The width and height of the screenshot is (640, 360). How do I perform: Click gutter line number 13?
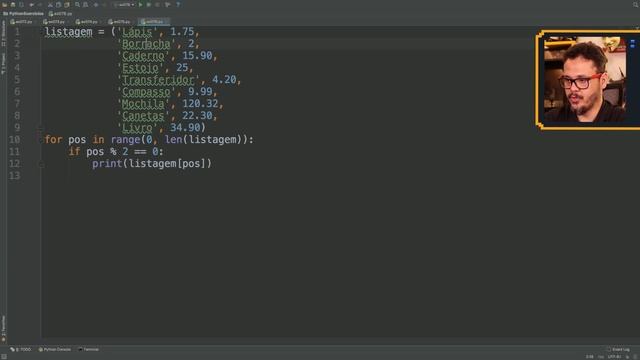point(14,176)
